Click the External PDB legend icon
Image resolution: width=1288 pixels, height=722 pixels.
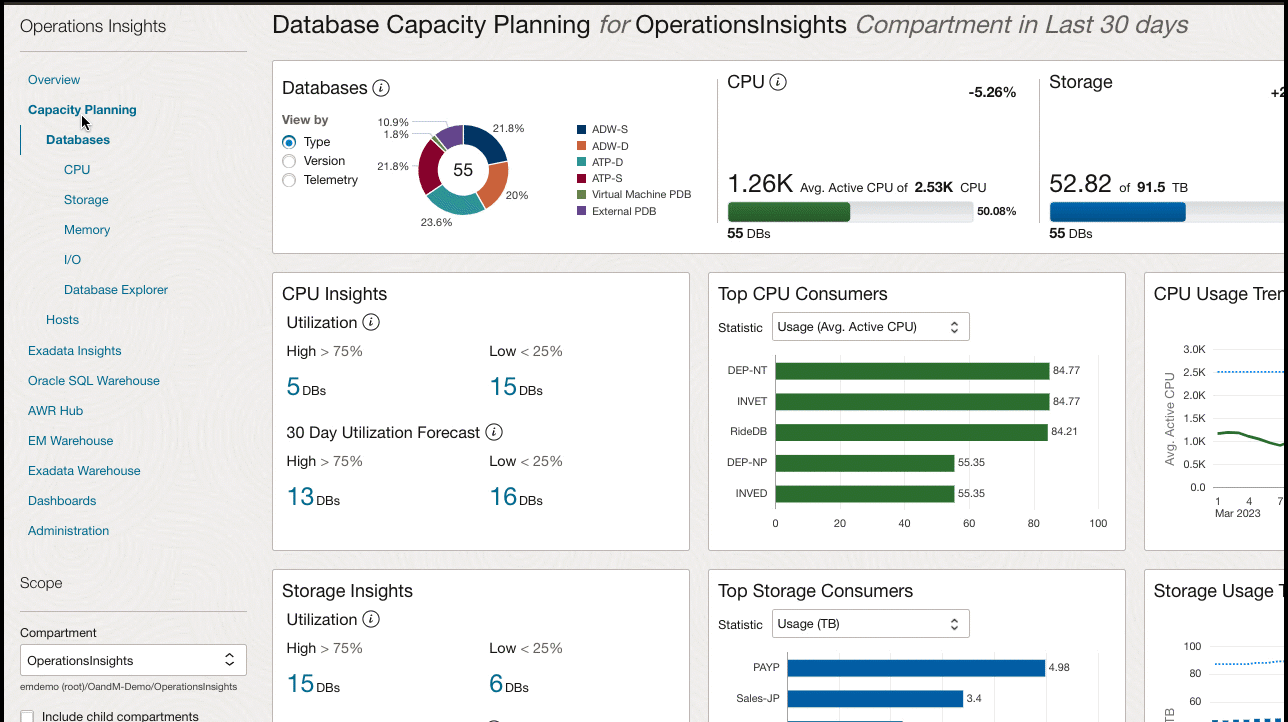click(581, 211)
